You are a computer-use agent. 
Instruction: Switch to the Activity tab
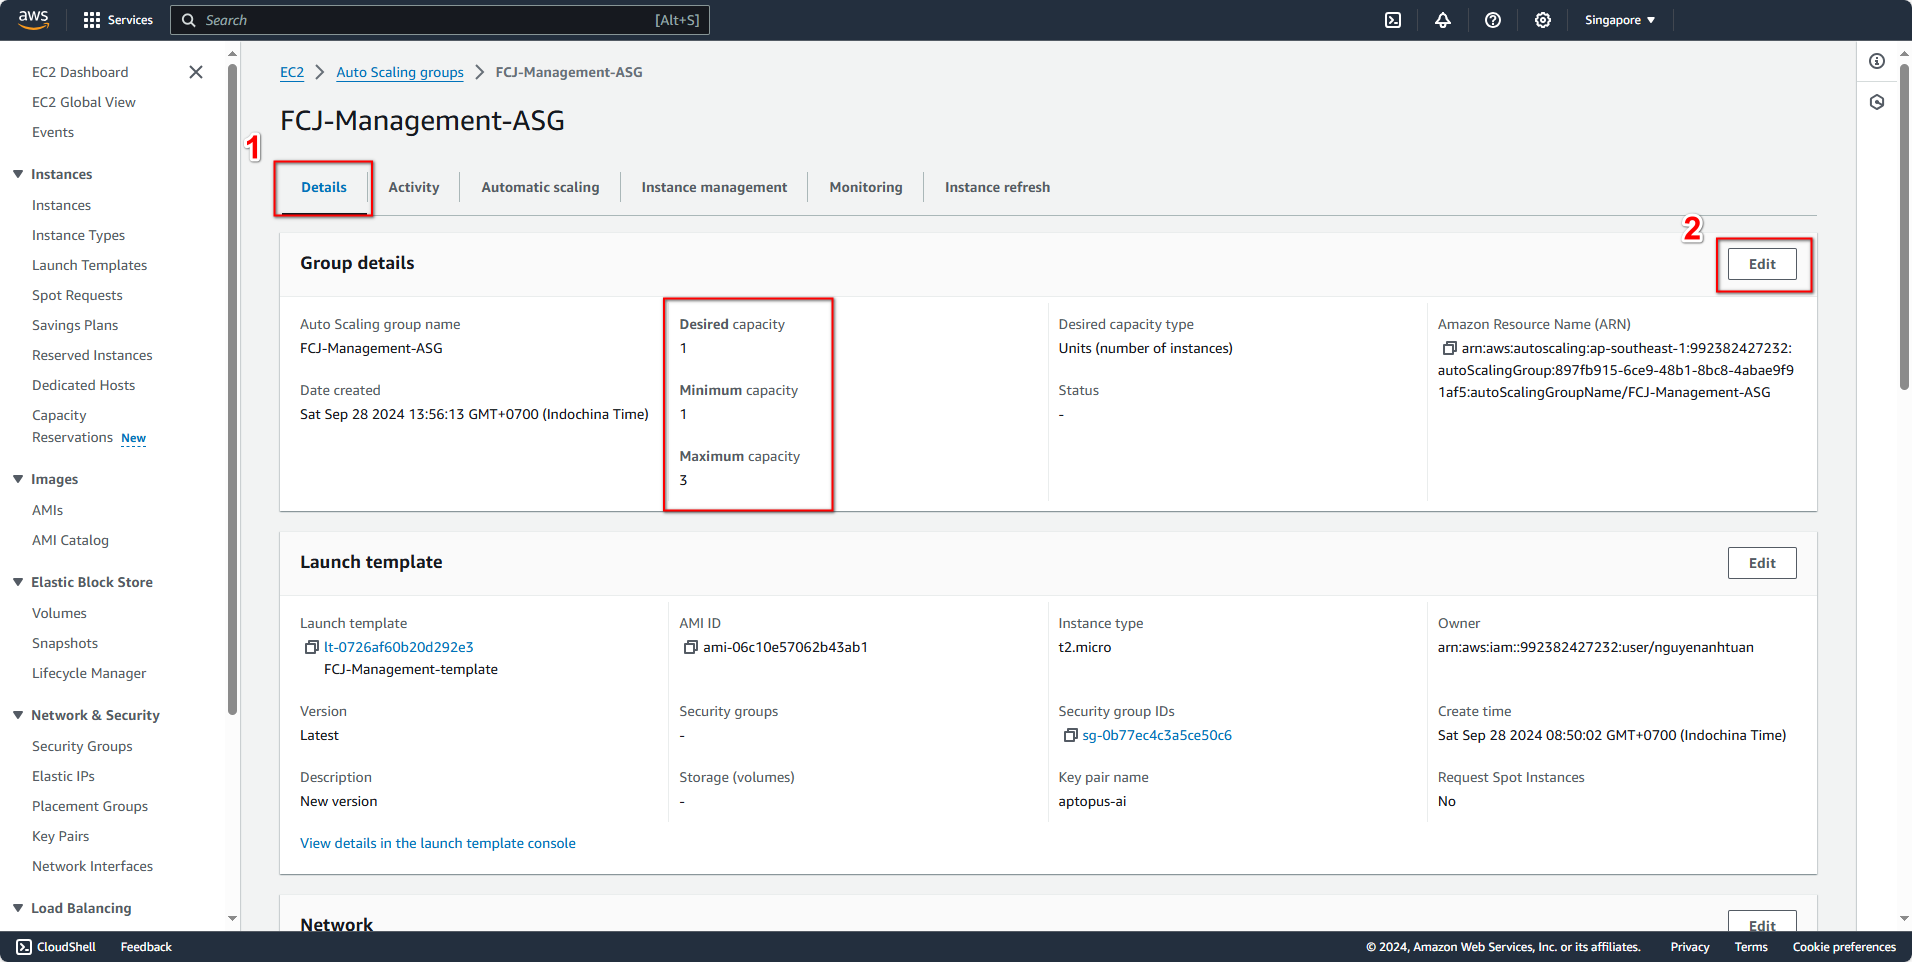[x=414, y=187]
